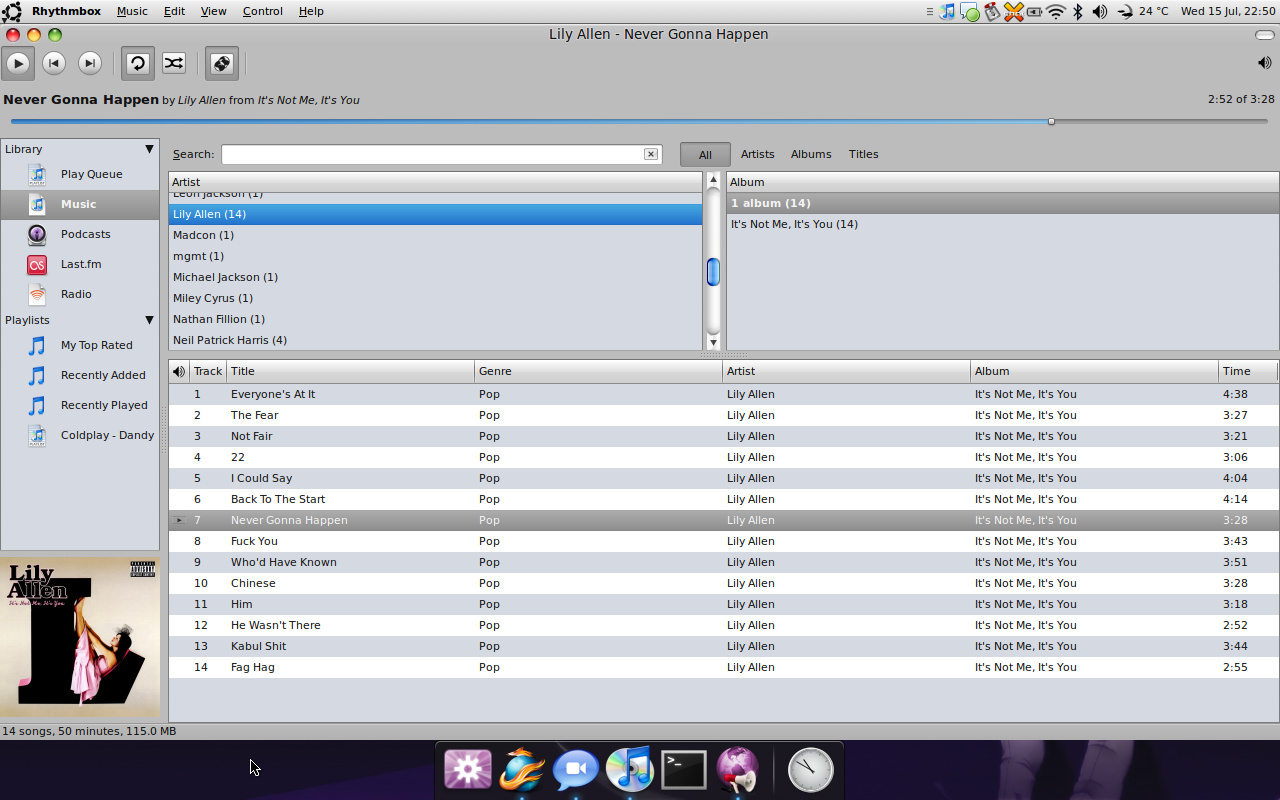This screenshot has height=800, width=1280.
Task: Open the Recently Played playlist
Action: 80,405
